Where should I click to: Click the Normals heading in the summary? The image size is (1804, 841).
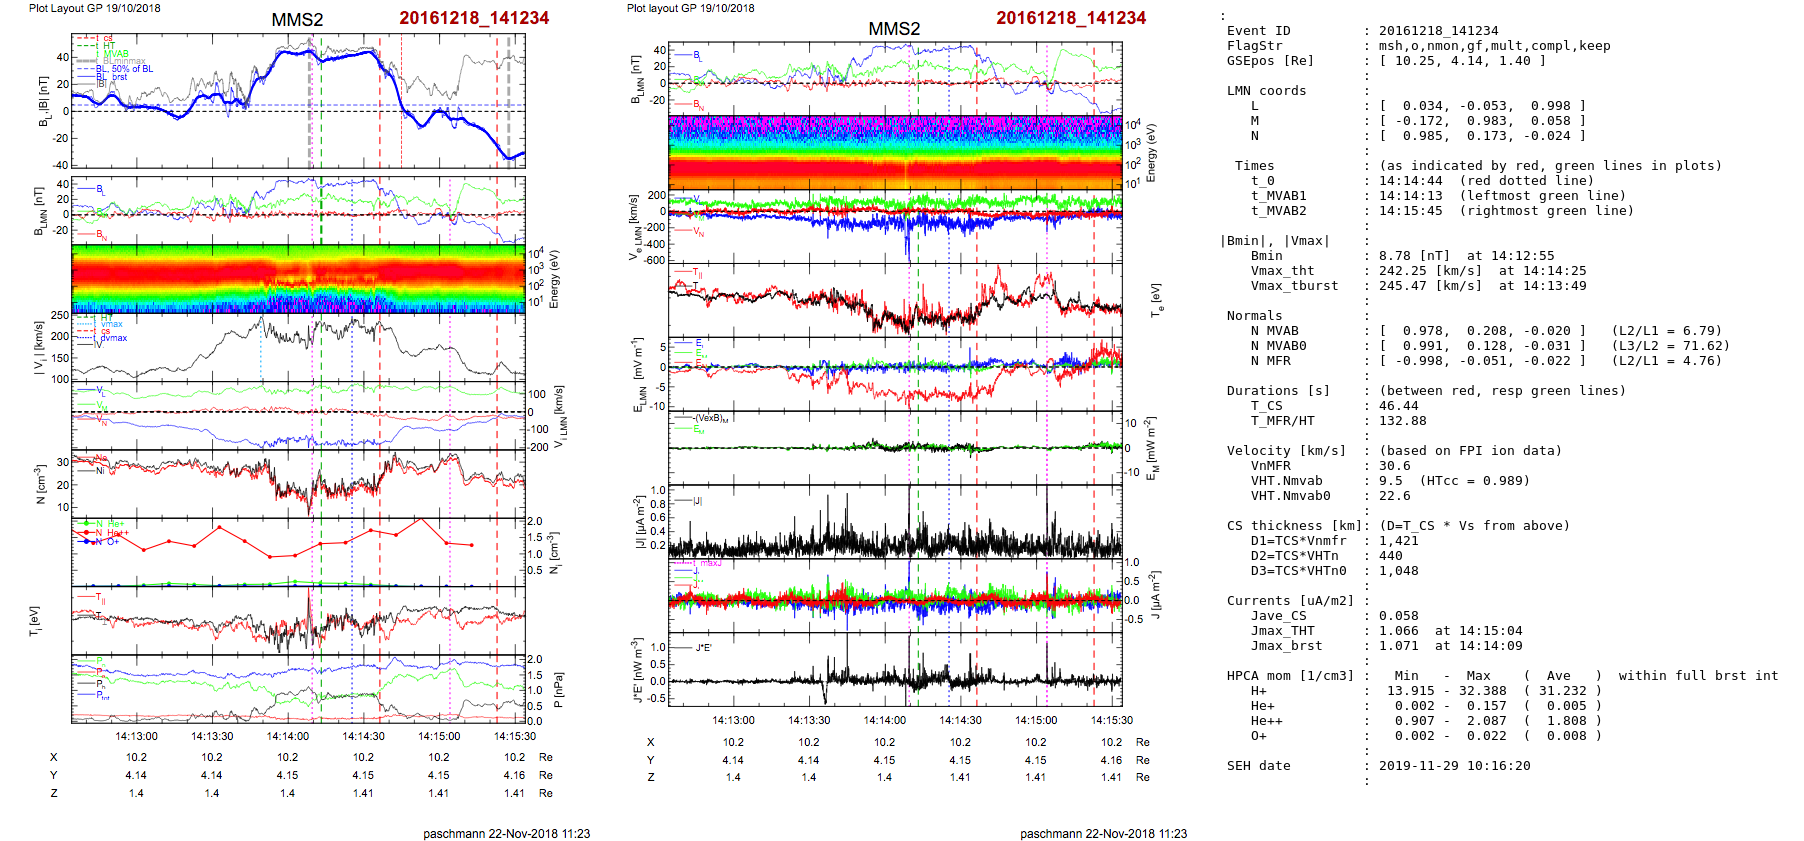point(1254,316)
